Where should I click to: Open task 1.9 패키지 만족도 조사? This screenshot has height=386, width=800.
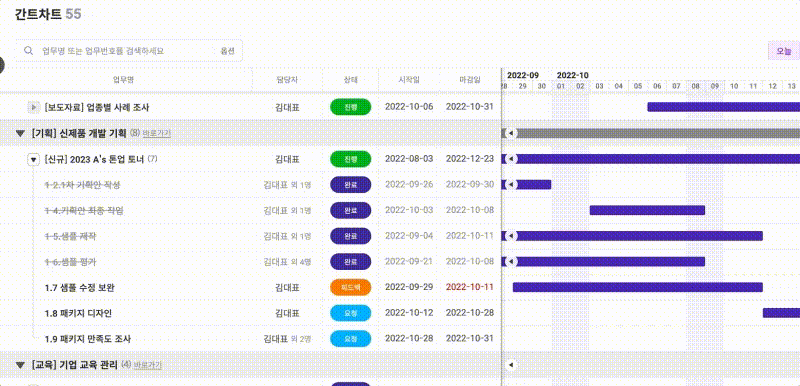click(x=88, y=339)
